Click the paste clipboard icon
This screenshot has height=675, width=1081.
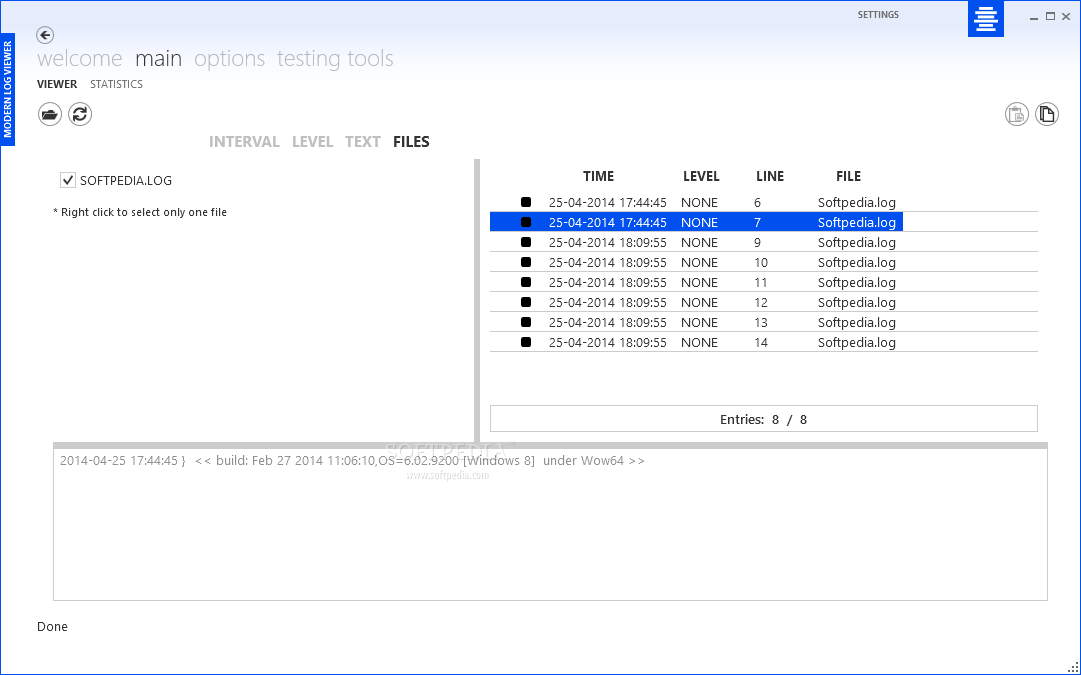point(1017,114)
